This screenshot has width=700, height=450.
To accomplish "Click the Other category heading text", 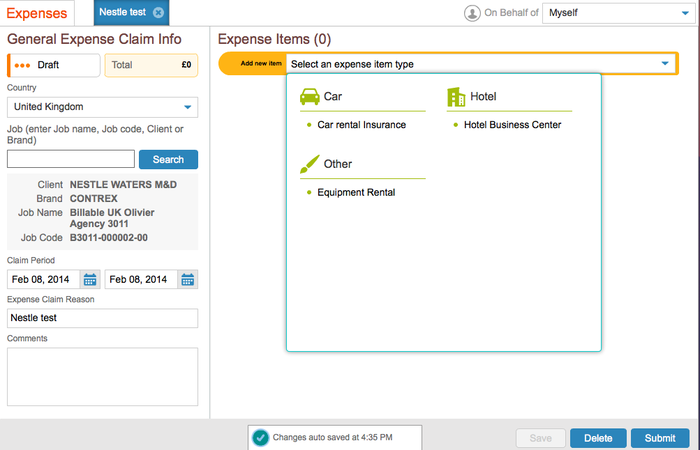I will [338, 164].
